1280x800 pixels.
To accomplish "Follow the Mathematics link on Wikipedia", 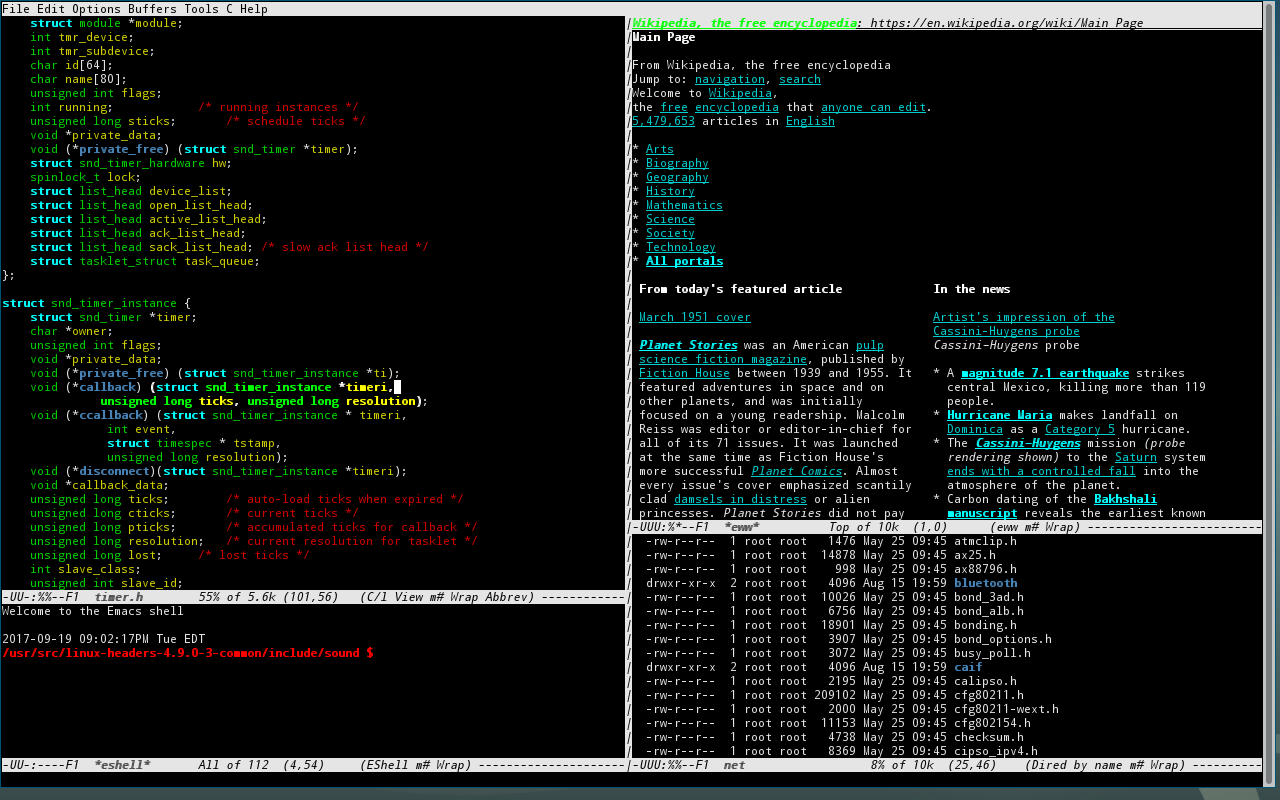I will click(x=684, y=204).
